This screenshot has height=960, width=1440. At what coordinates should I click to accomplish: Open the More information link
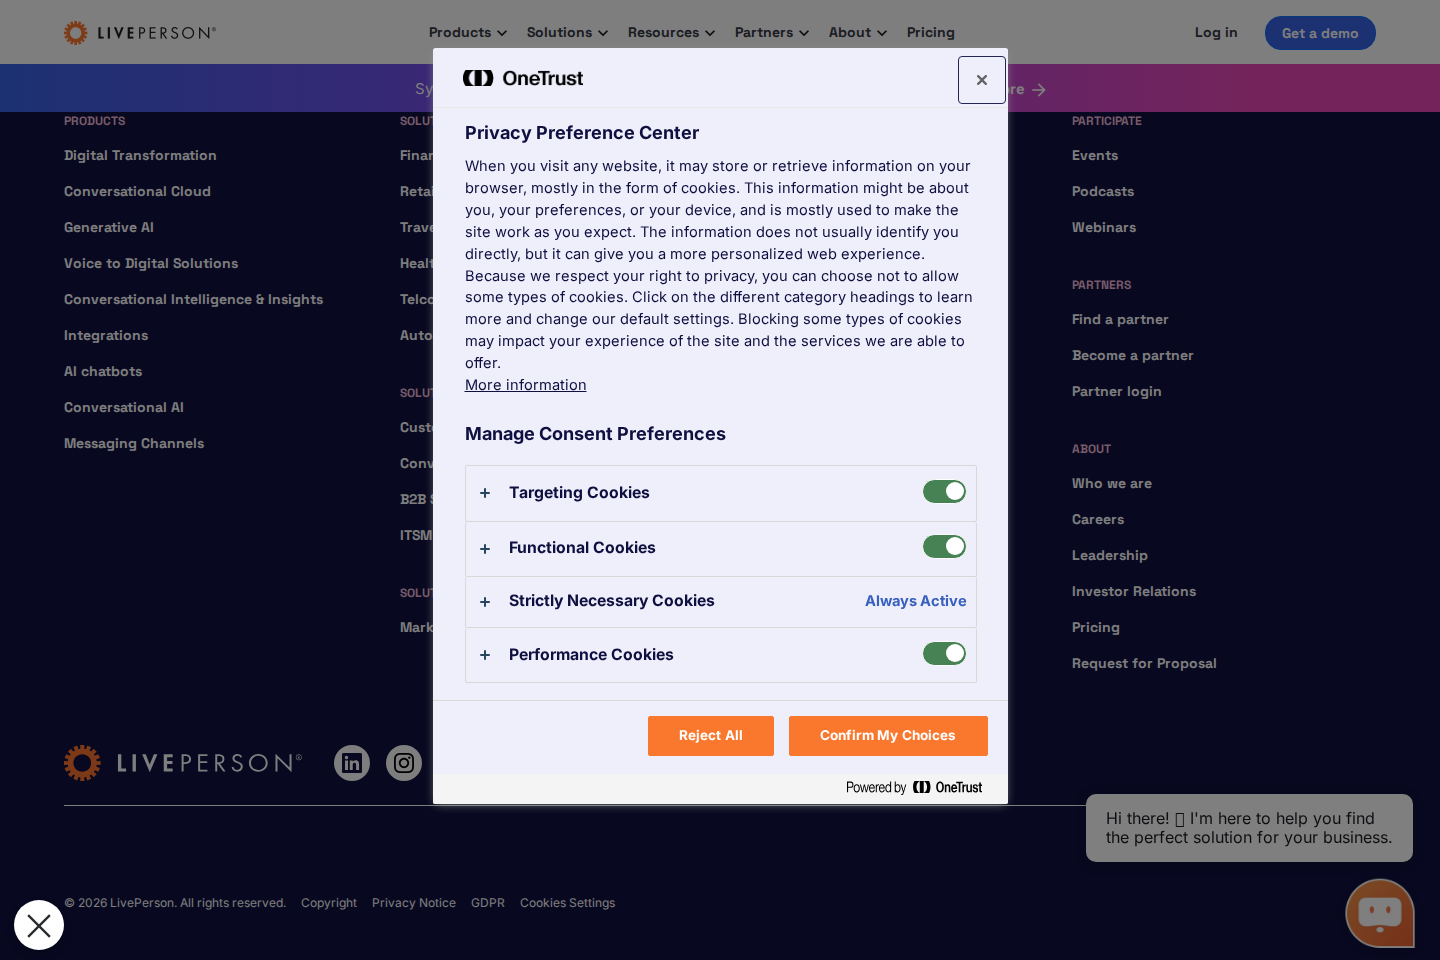point(526,385)
